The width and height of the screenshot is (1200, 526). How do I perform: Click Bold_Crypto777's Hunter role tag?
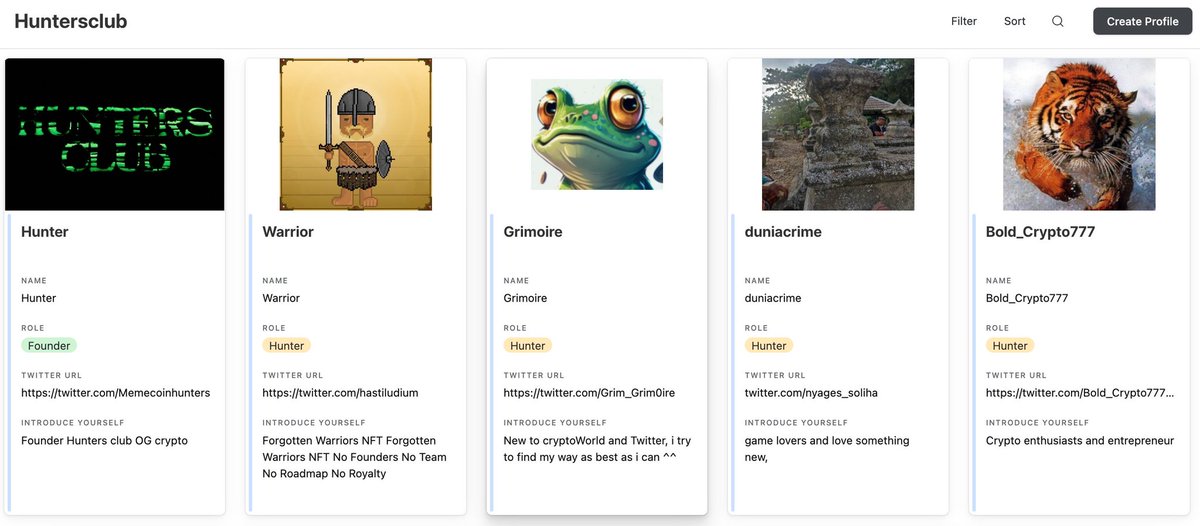click(x=1010, y=346)
